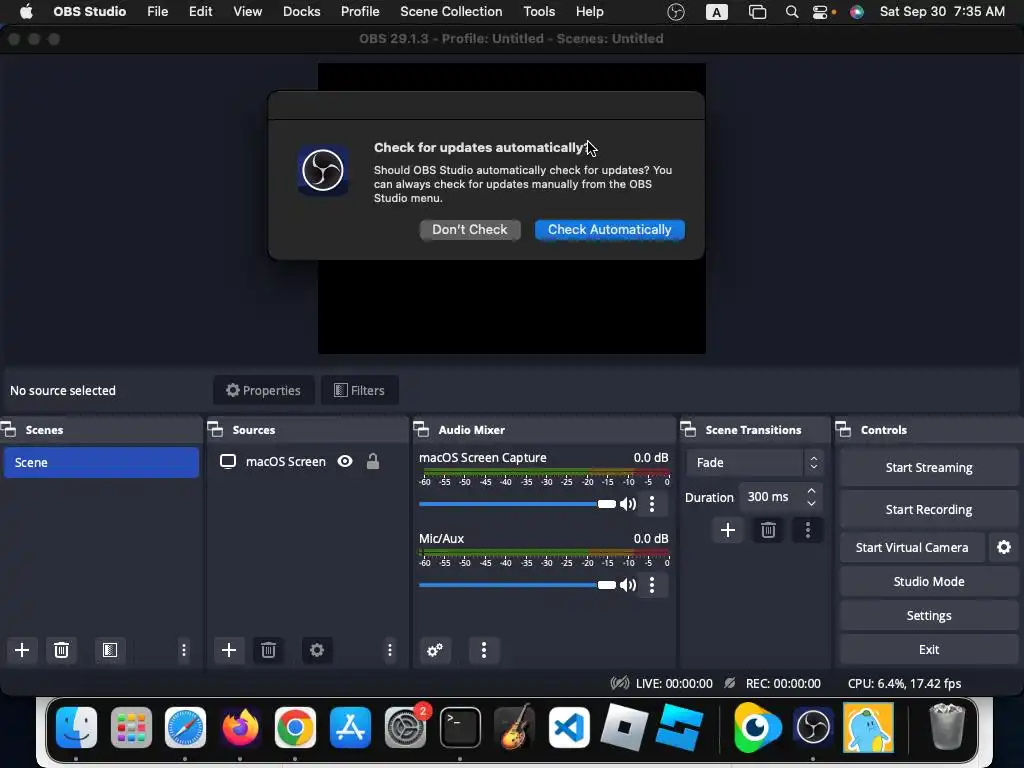Image resolution: width=1024 pixels, height=768 pixels.
Task: Click Check Automatically button
Action: coord(609,230)
